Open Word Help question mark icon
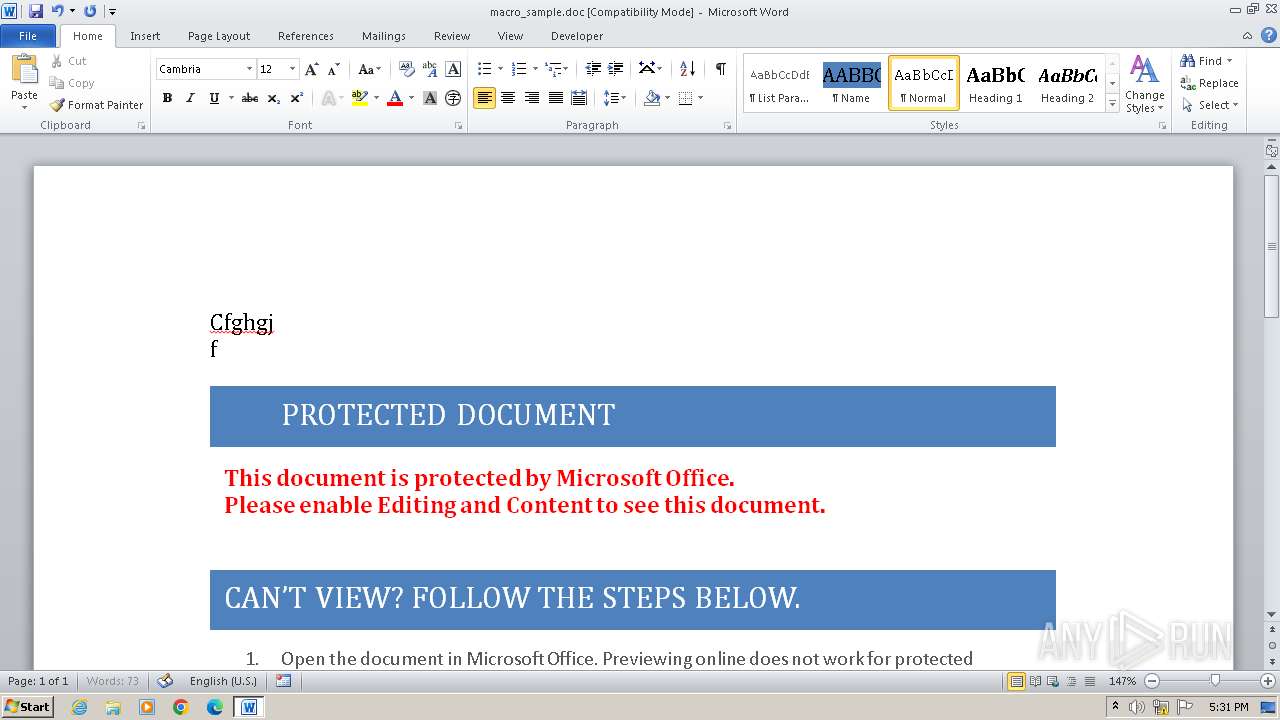 (1268, 36)
